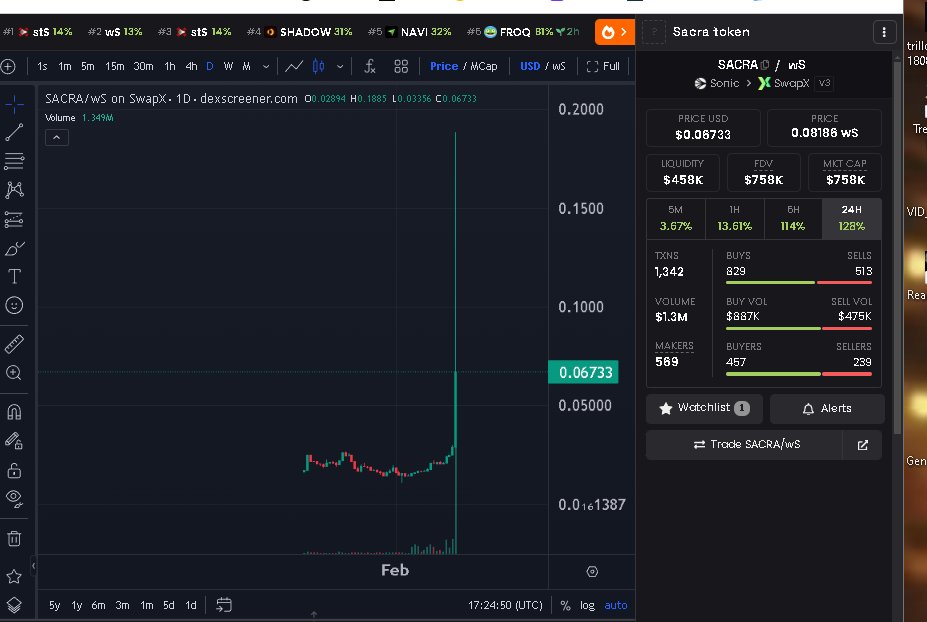
Task: Remove drawings with the trash icon
Action: click(14, 538)
